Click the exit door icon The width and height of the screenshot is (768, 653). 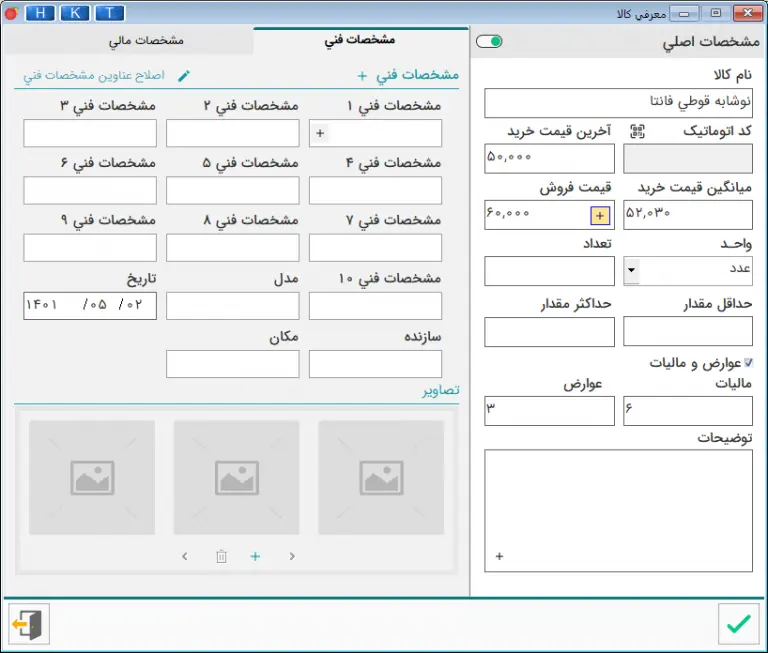pyautogui.click(x=28, y=624)
